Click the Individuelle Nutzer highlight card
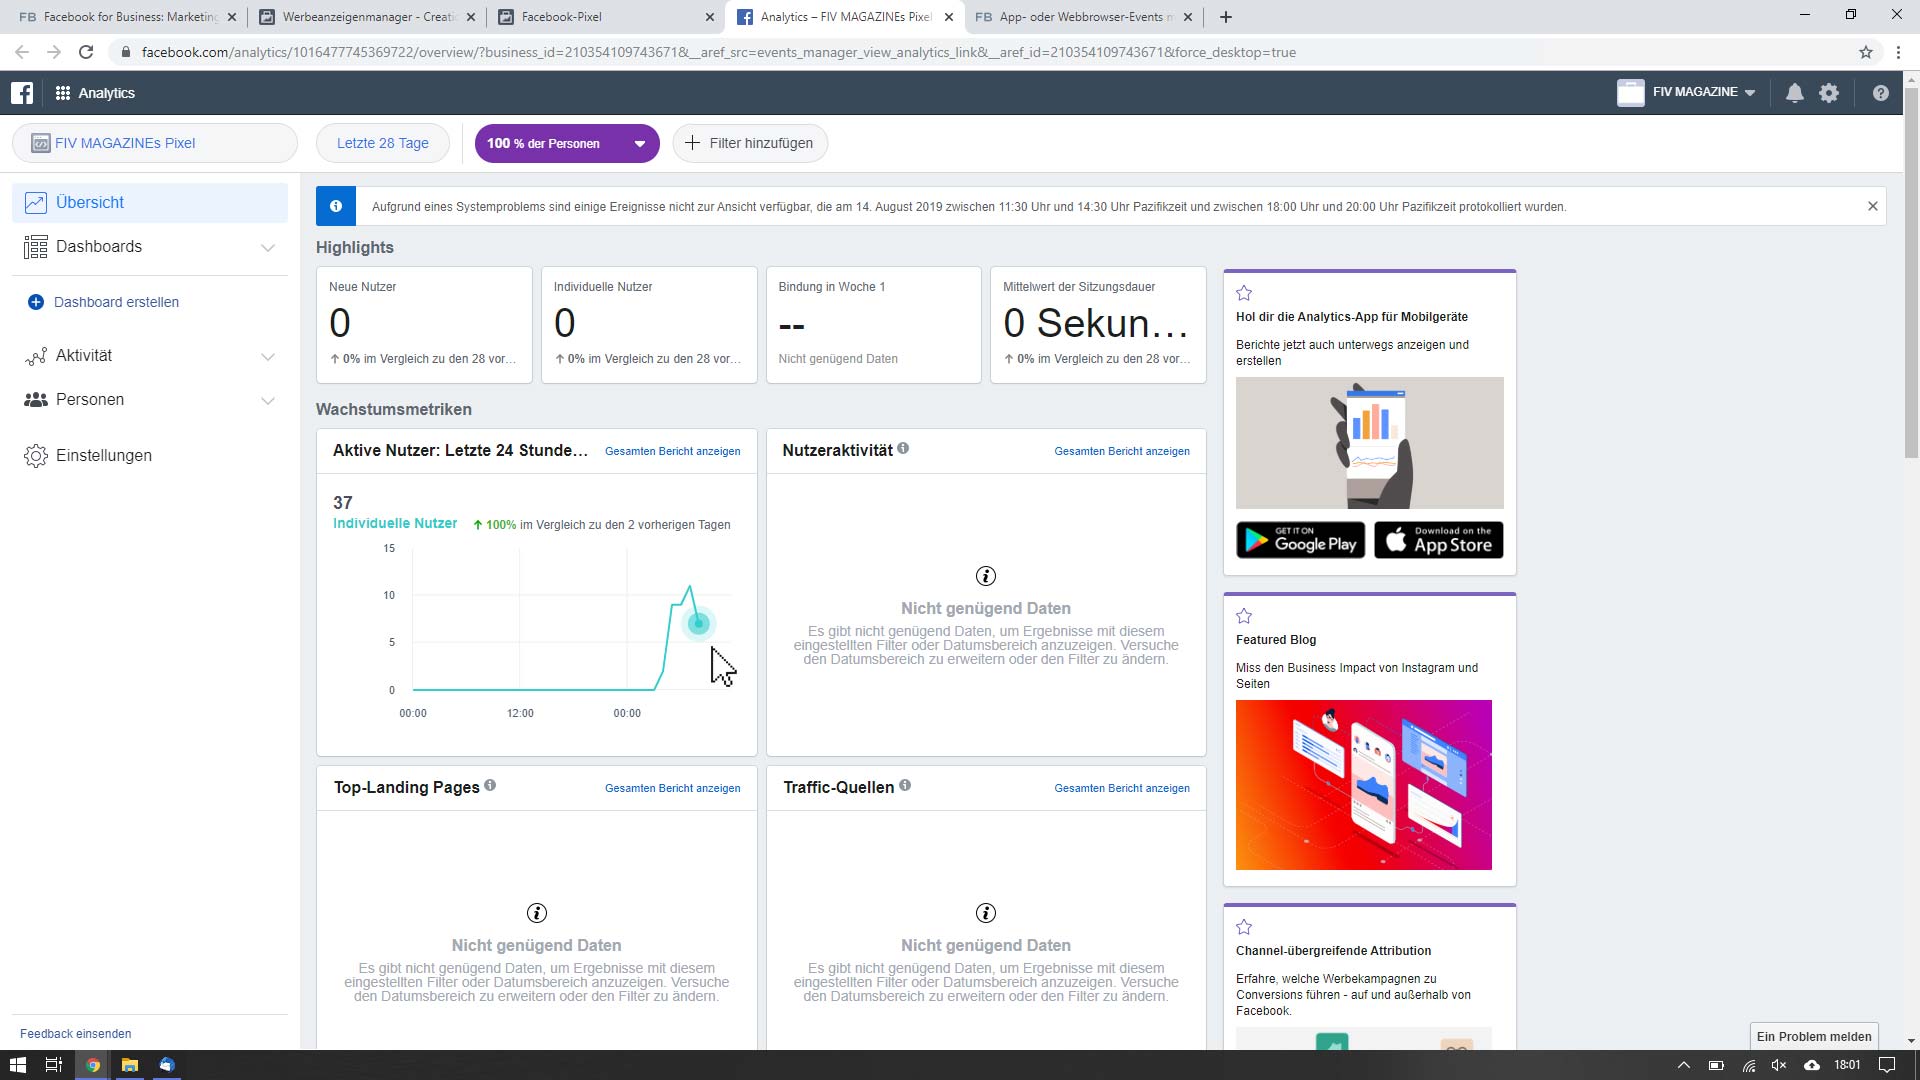 [x=649, y=325]
